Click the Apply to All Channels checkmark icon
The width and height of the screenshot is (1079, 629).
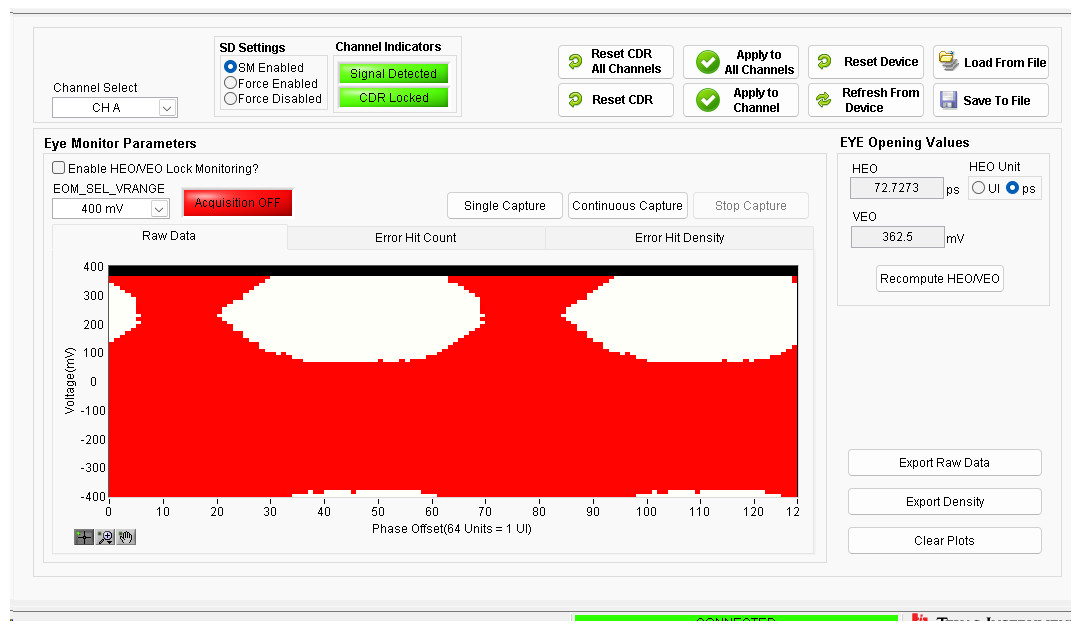tap(707, 62)
